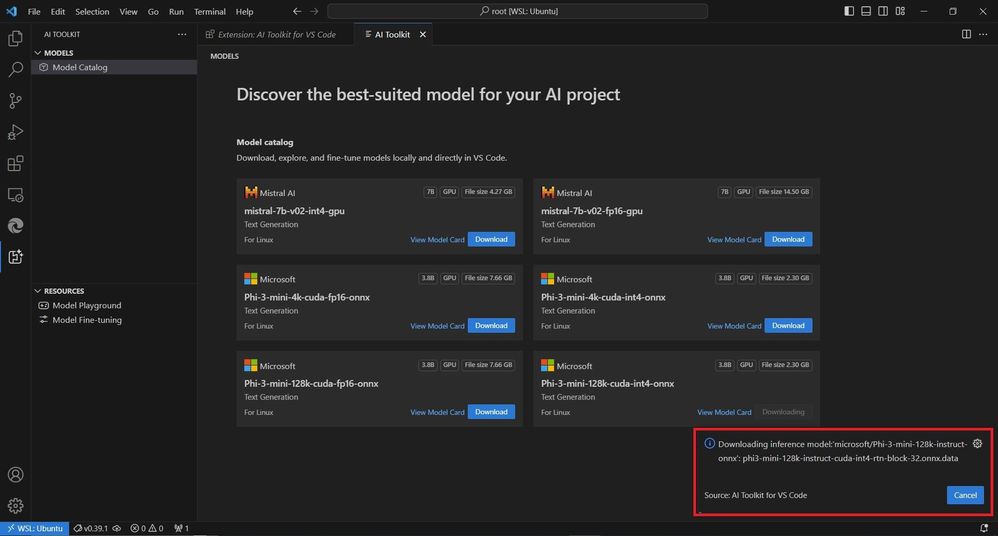Toggle bottom Panel visibility
Screen dimensions: 998x536
pos(866,11)
